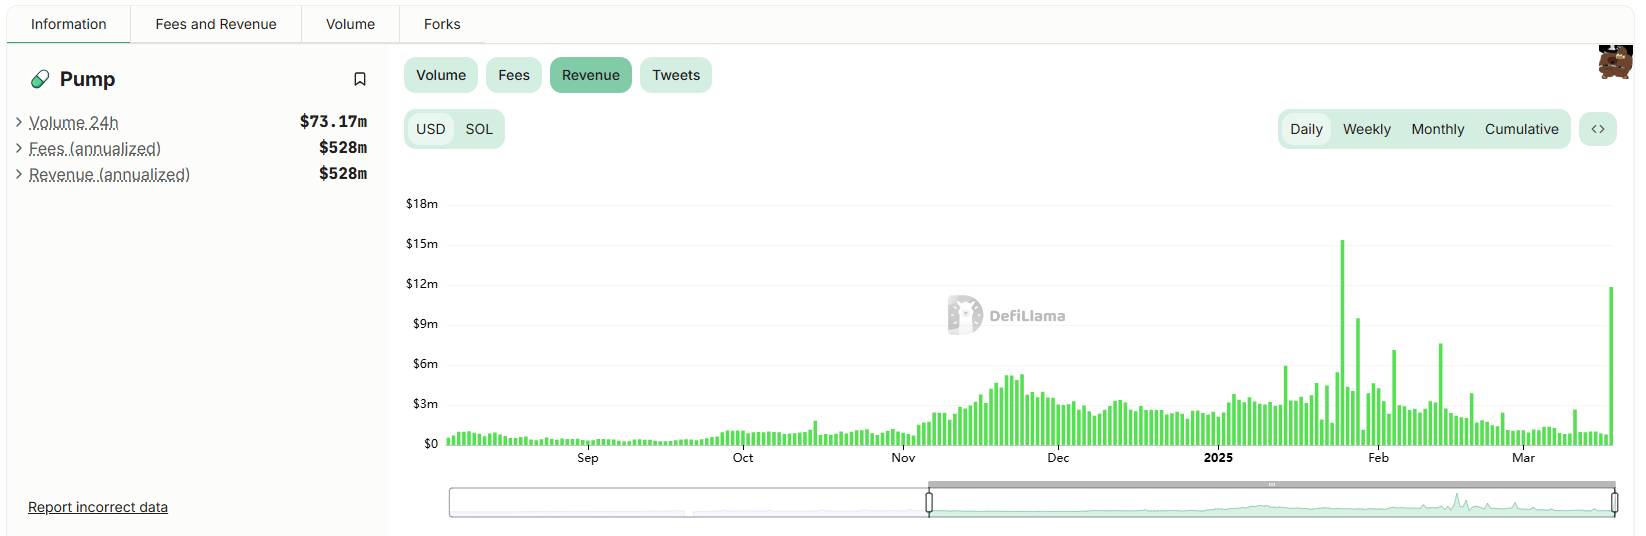Switch to Fees and Revenue tab
Viewport: 1646px width, 536px height.
pyautogui.click(x=216, y=24)
